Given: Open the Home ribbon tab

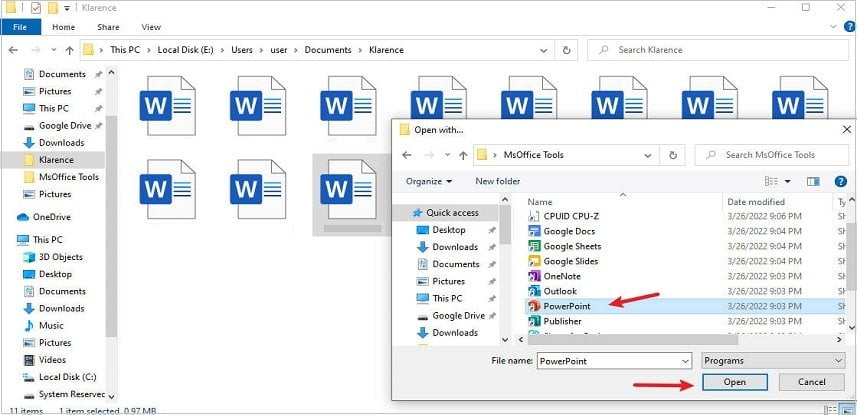Looking at the screenshot, I should 63,27.
